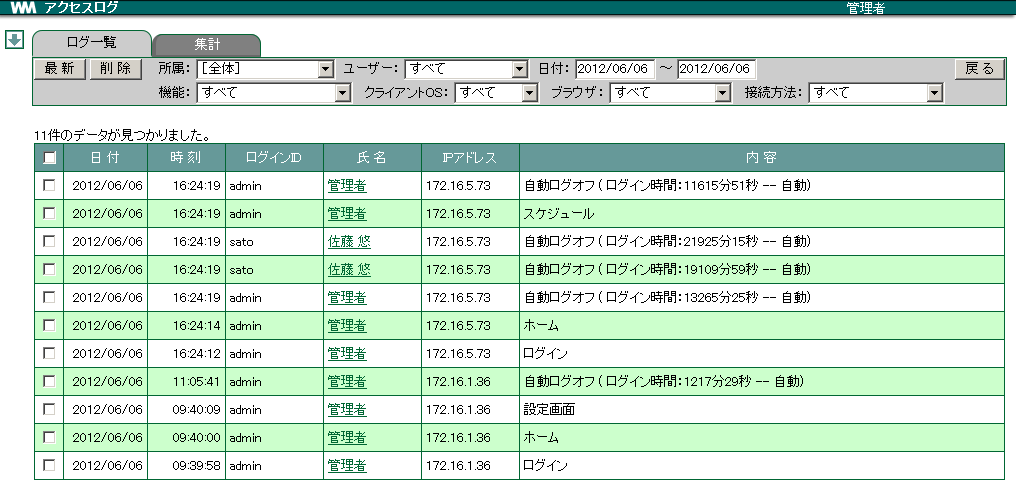Image resolution: width=1016 pixels, height=483 pixels.
Task: Check the 設定画面 row checkbox
Action: click(49, 409)
